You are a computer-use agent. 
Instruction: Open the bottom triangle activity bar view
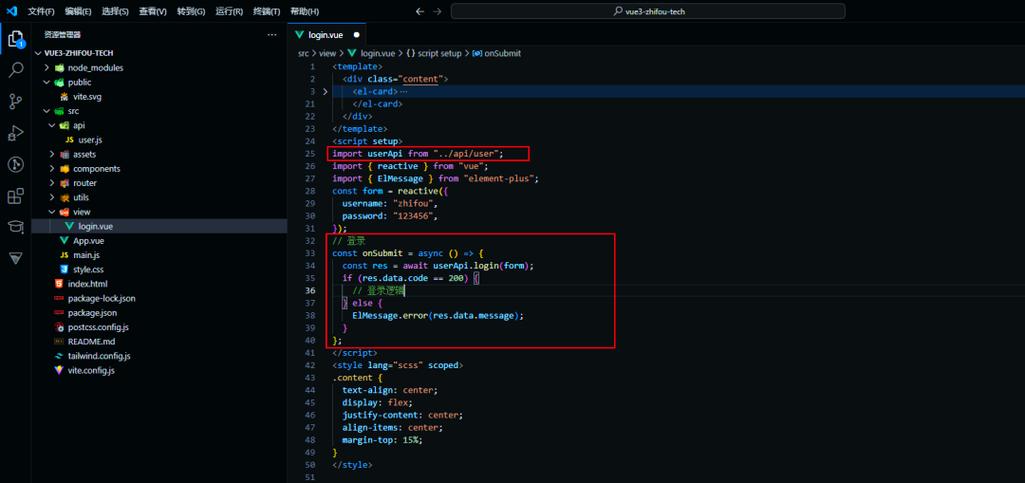coord(16,258)
